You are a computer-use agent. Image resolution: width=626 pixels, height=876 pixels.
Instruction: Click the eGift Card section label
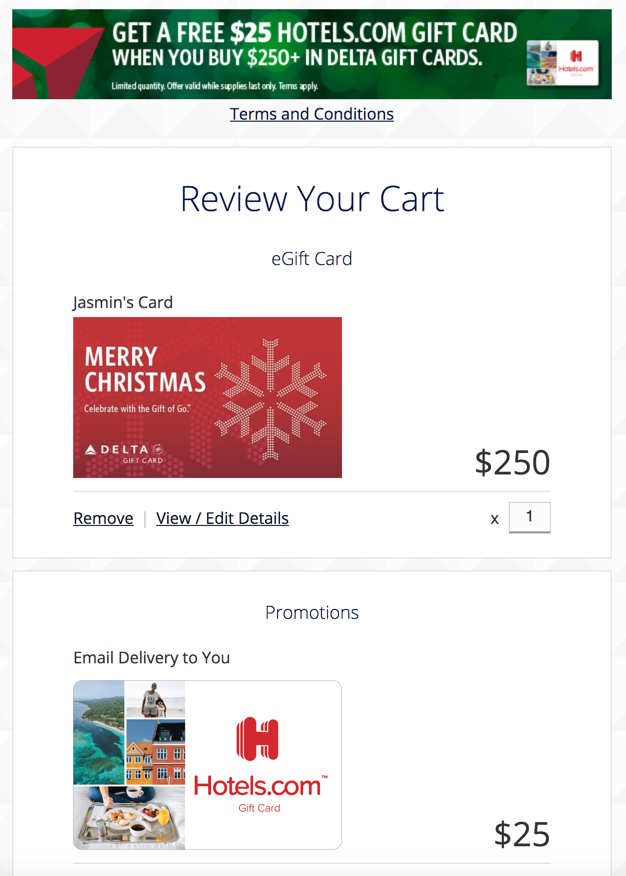point(312,259)
